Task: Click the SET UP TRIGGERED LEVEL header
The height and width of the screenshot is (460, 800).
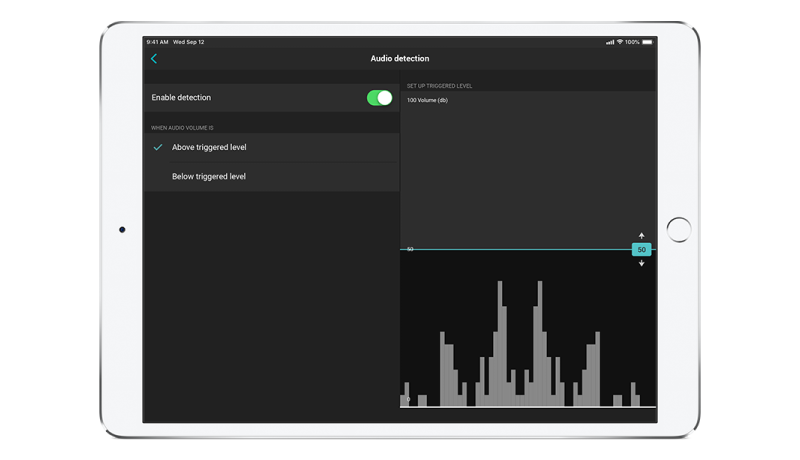Action: click(439, 86)
